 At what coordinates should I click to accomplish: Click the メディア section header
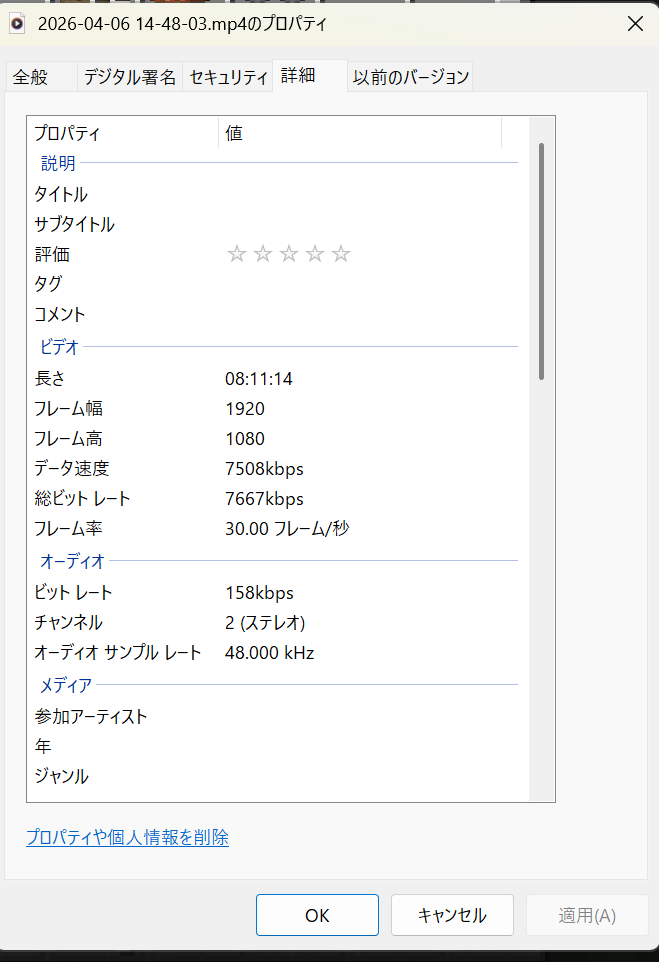(66, 685)
